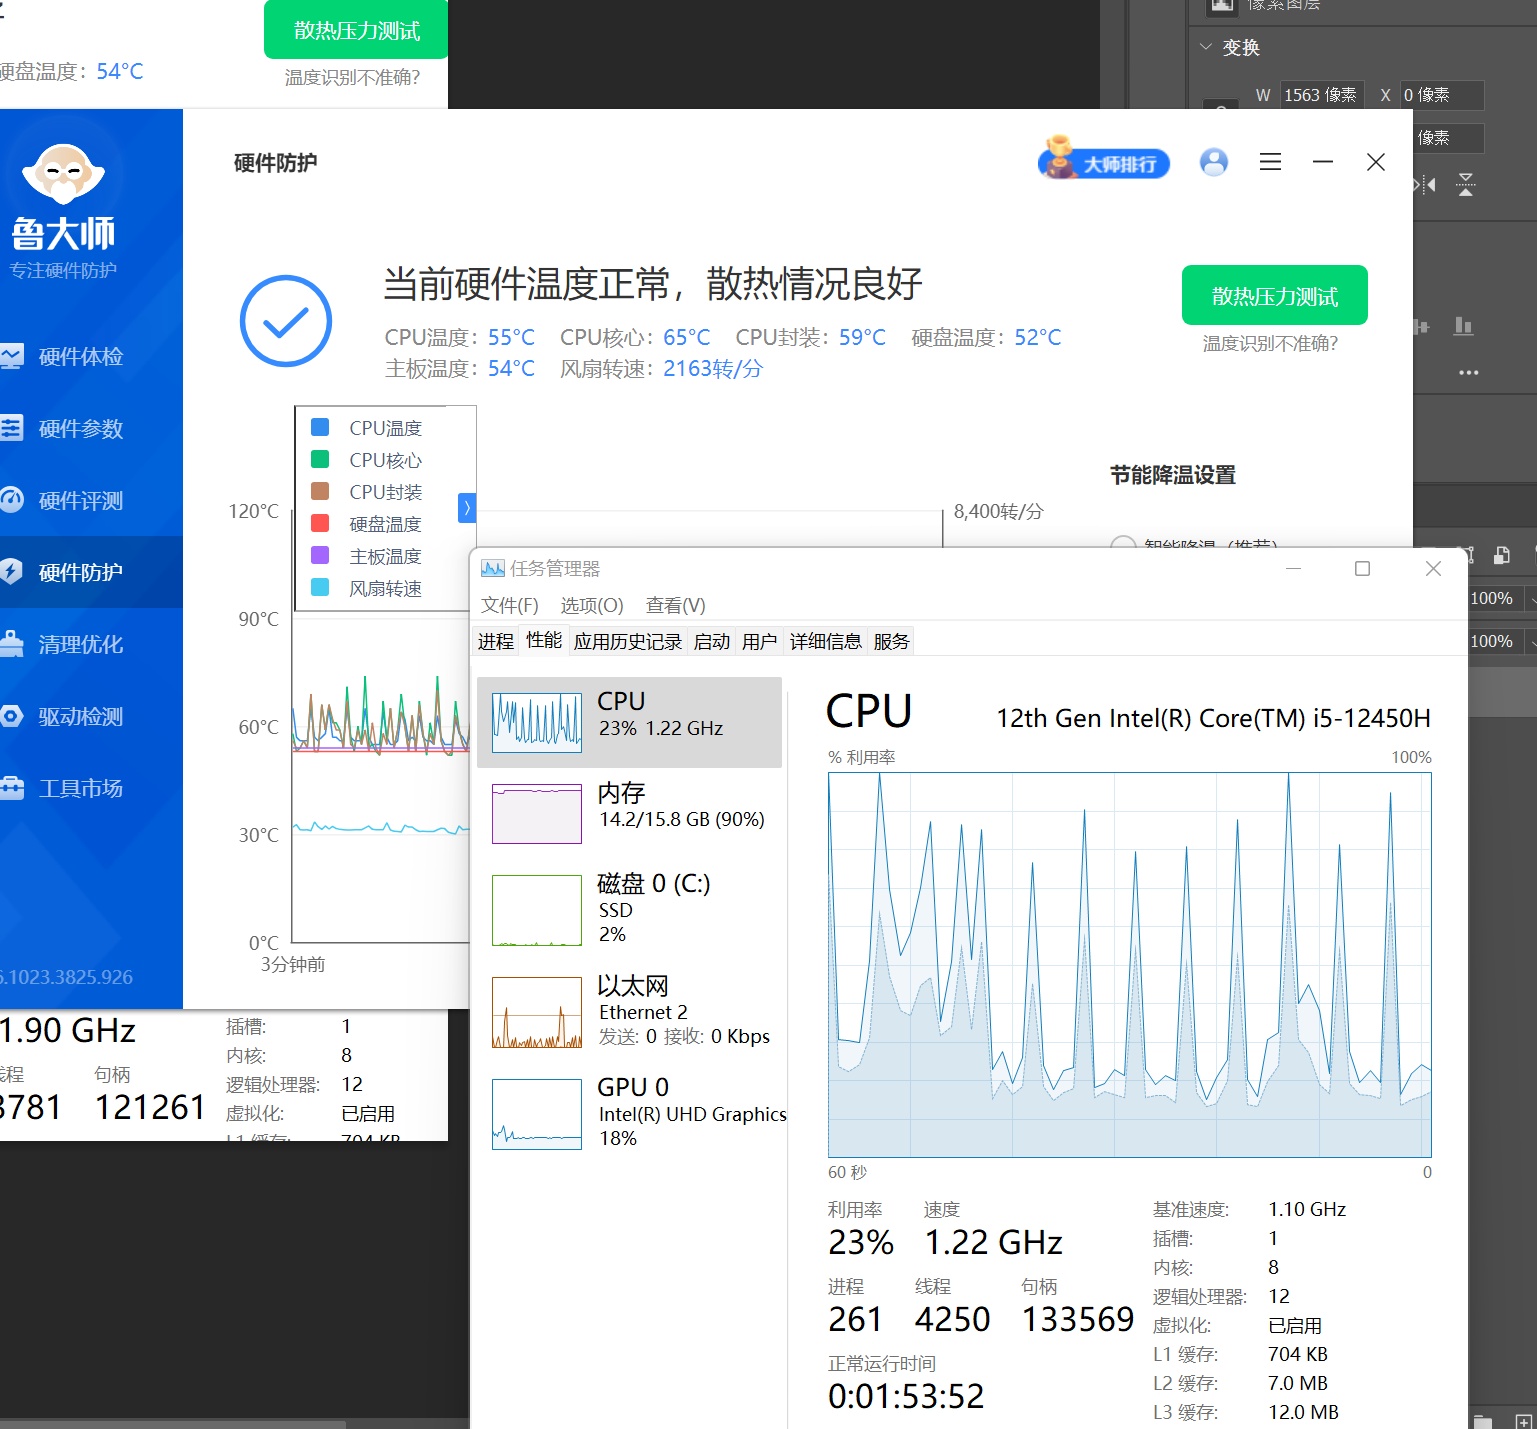The image size is (1537, 1429).
Task: Click align bottom edges icon in Photoshop
Action: (x=1463, y=326)
